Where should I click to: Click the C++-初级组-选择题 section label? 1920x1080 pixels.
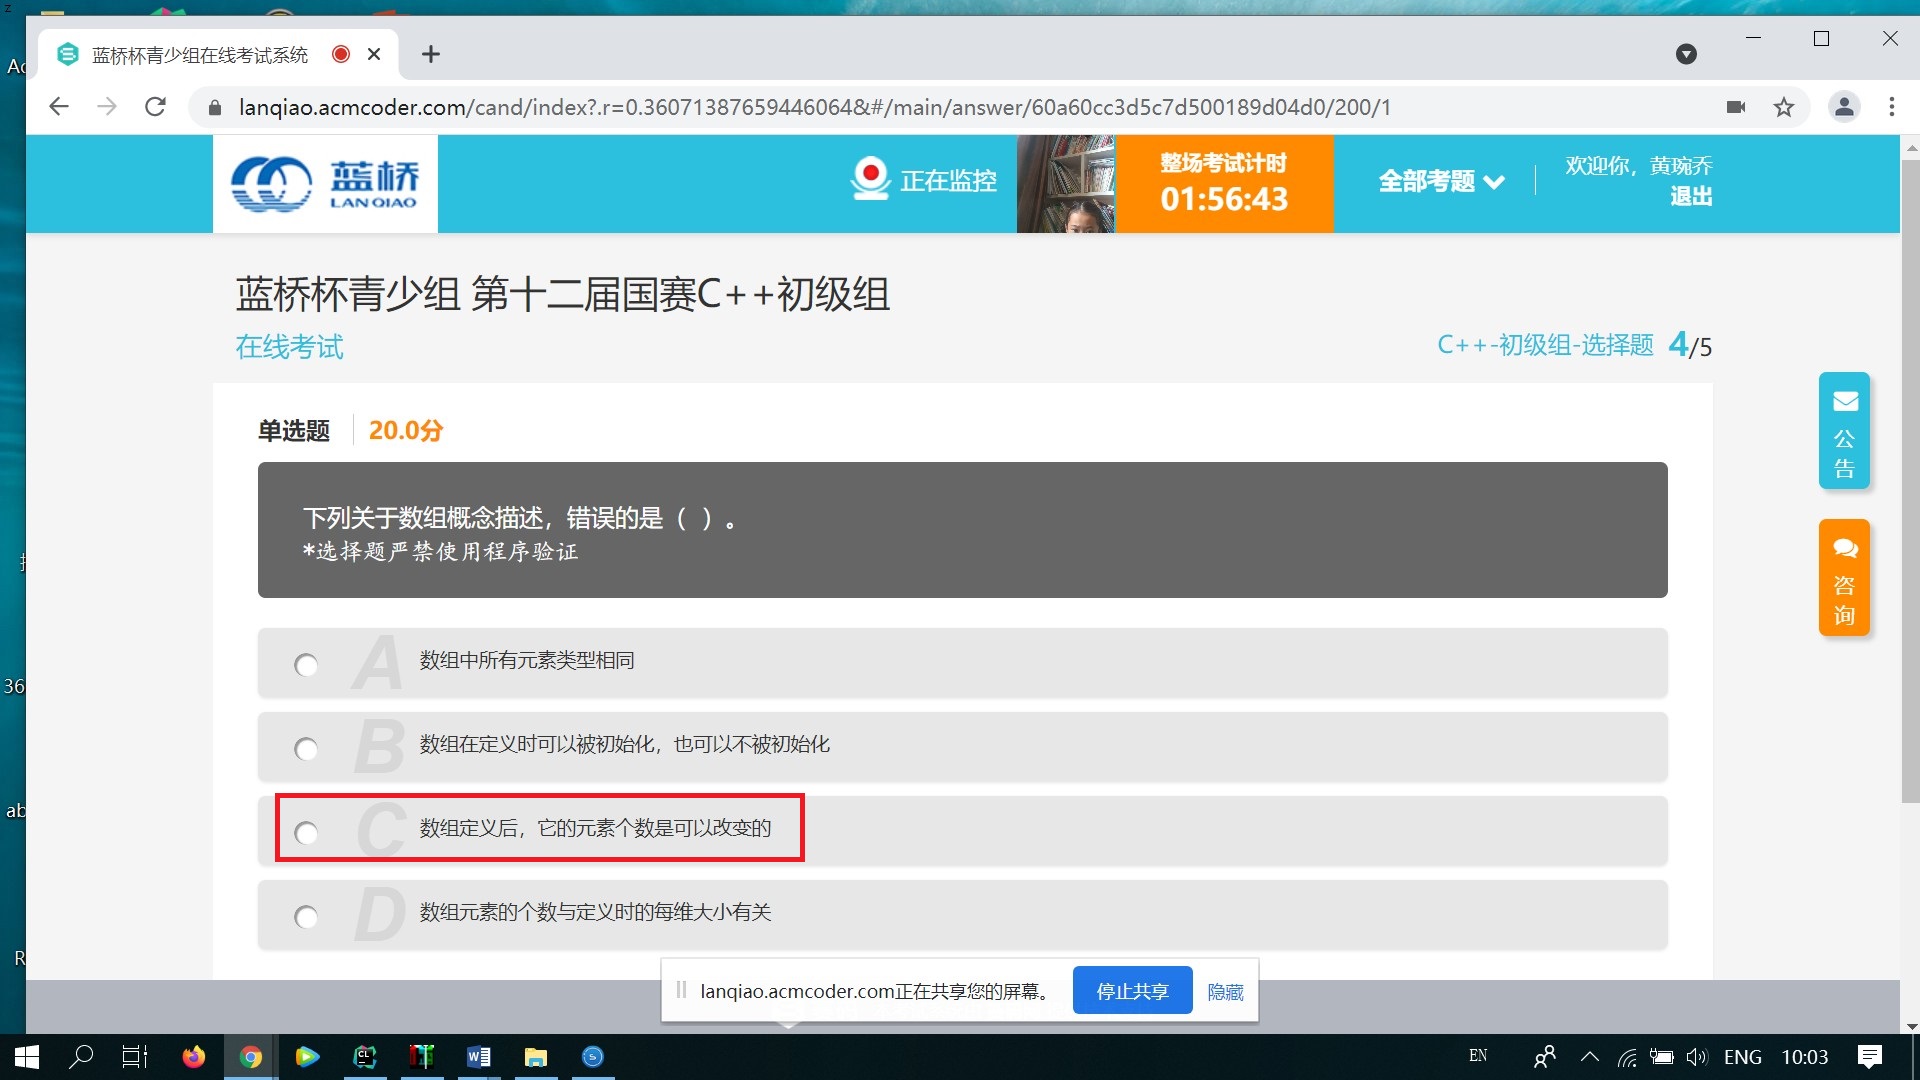click(1545, 345)
